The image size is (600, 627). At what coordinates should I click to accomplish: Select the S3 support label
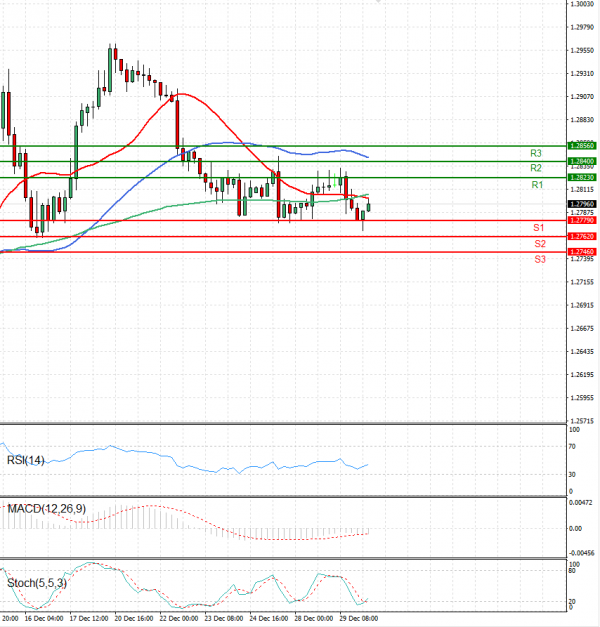coord(539,259)
